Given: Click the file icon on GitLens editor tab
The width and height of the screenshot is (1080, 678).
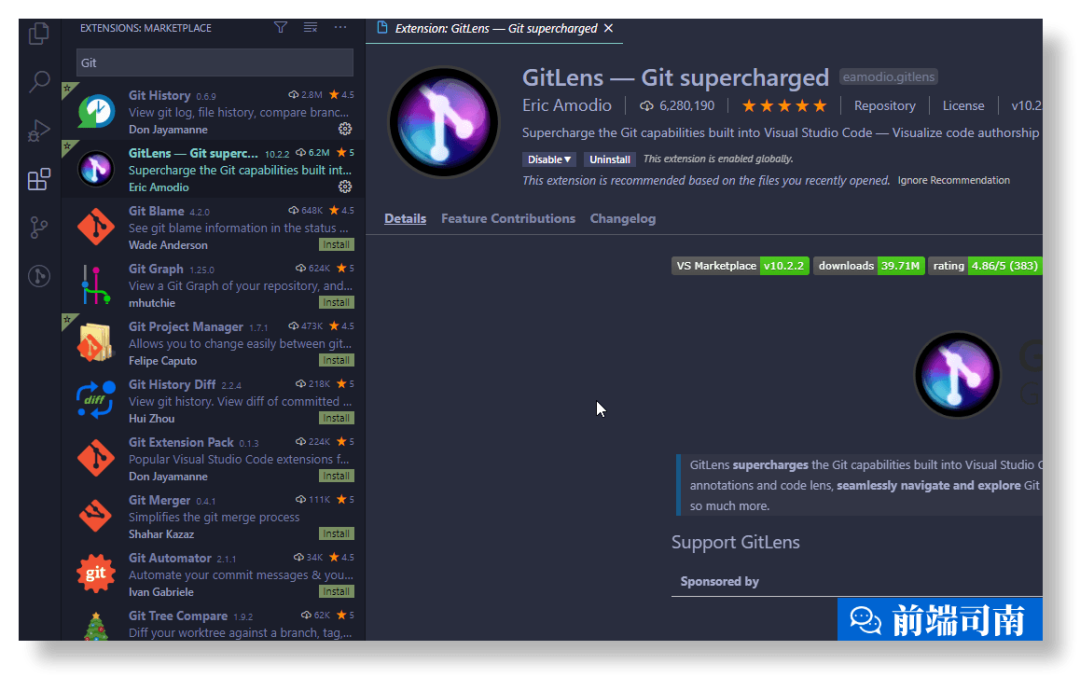Looking at the screenshot, I should click(382, 28).
